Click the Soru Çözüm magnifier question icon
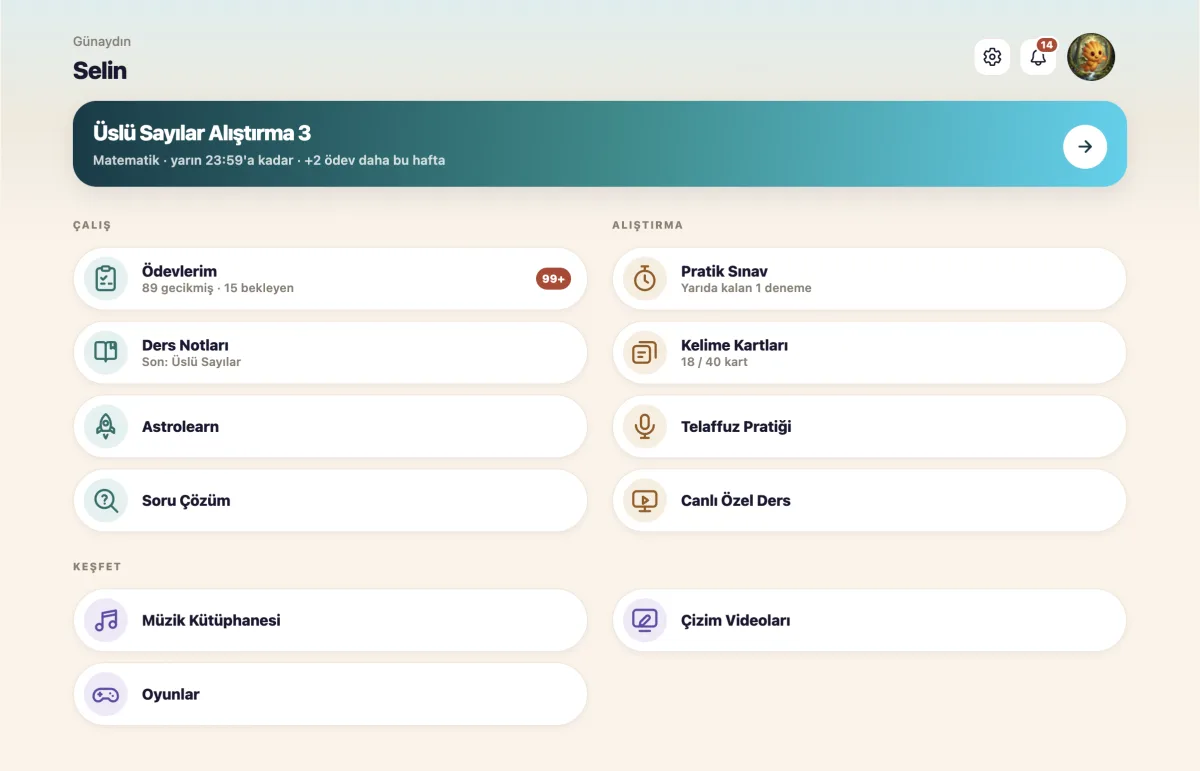 [106, 501]
